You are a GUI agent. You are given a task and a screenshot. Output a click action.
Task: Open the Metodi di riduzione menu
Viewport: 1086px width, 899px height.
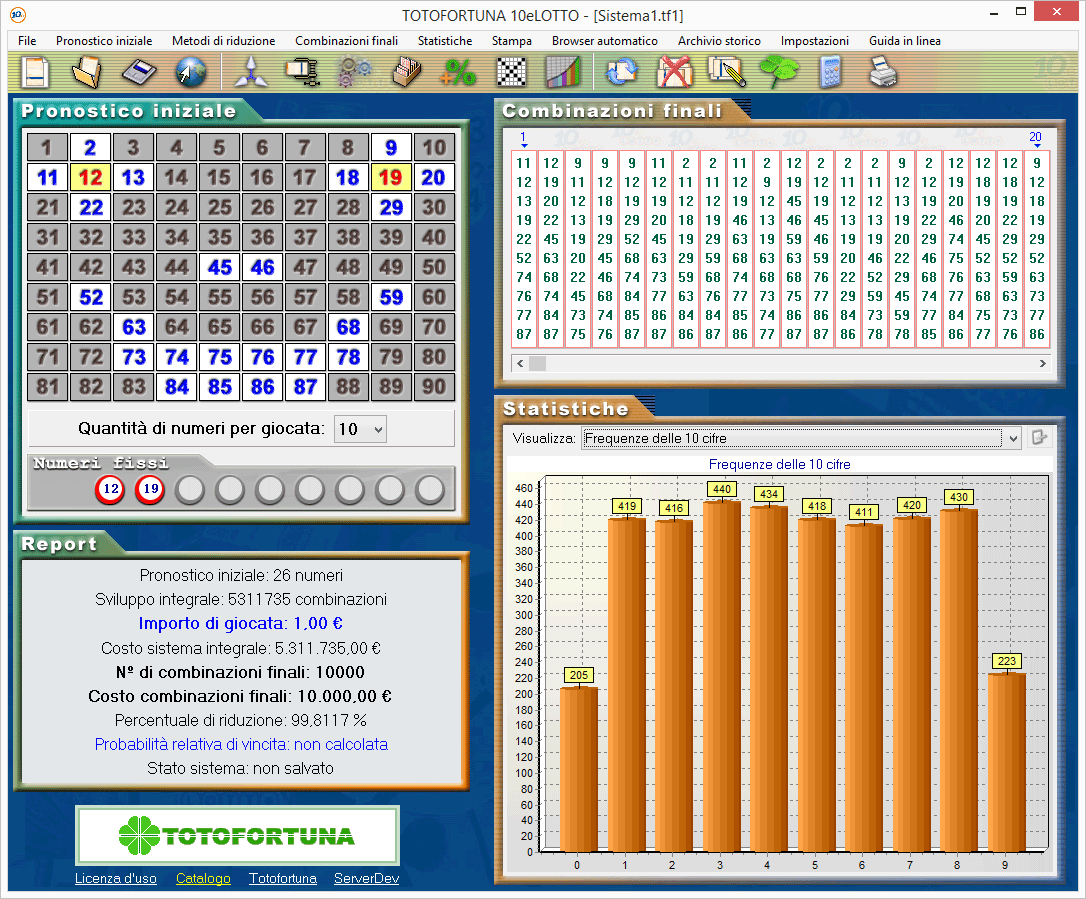click(223, 41)
